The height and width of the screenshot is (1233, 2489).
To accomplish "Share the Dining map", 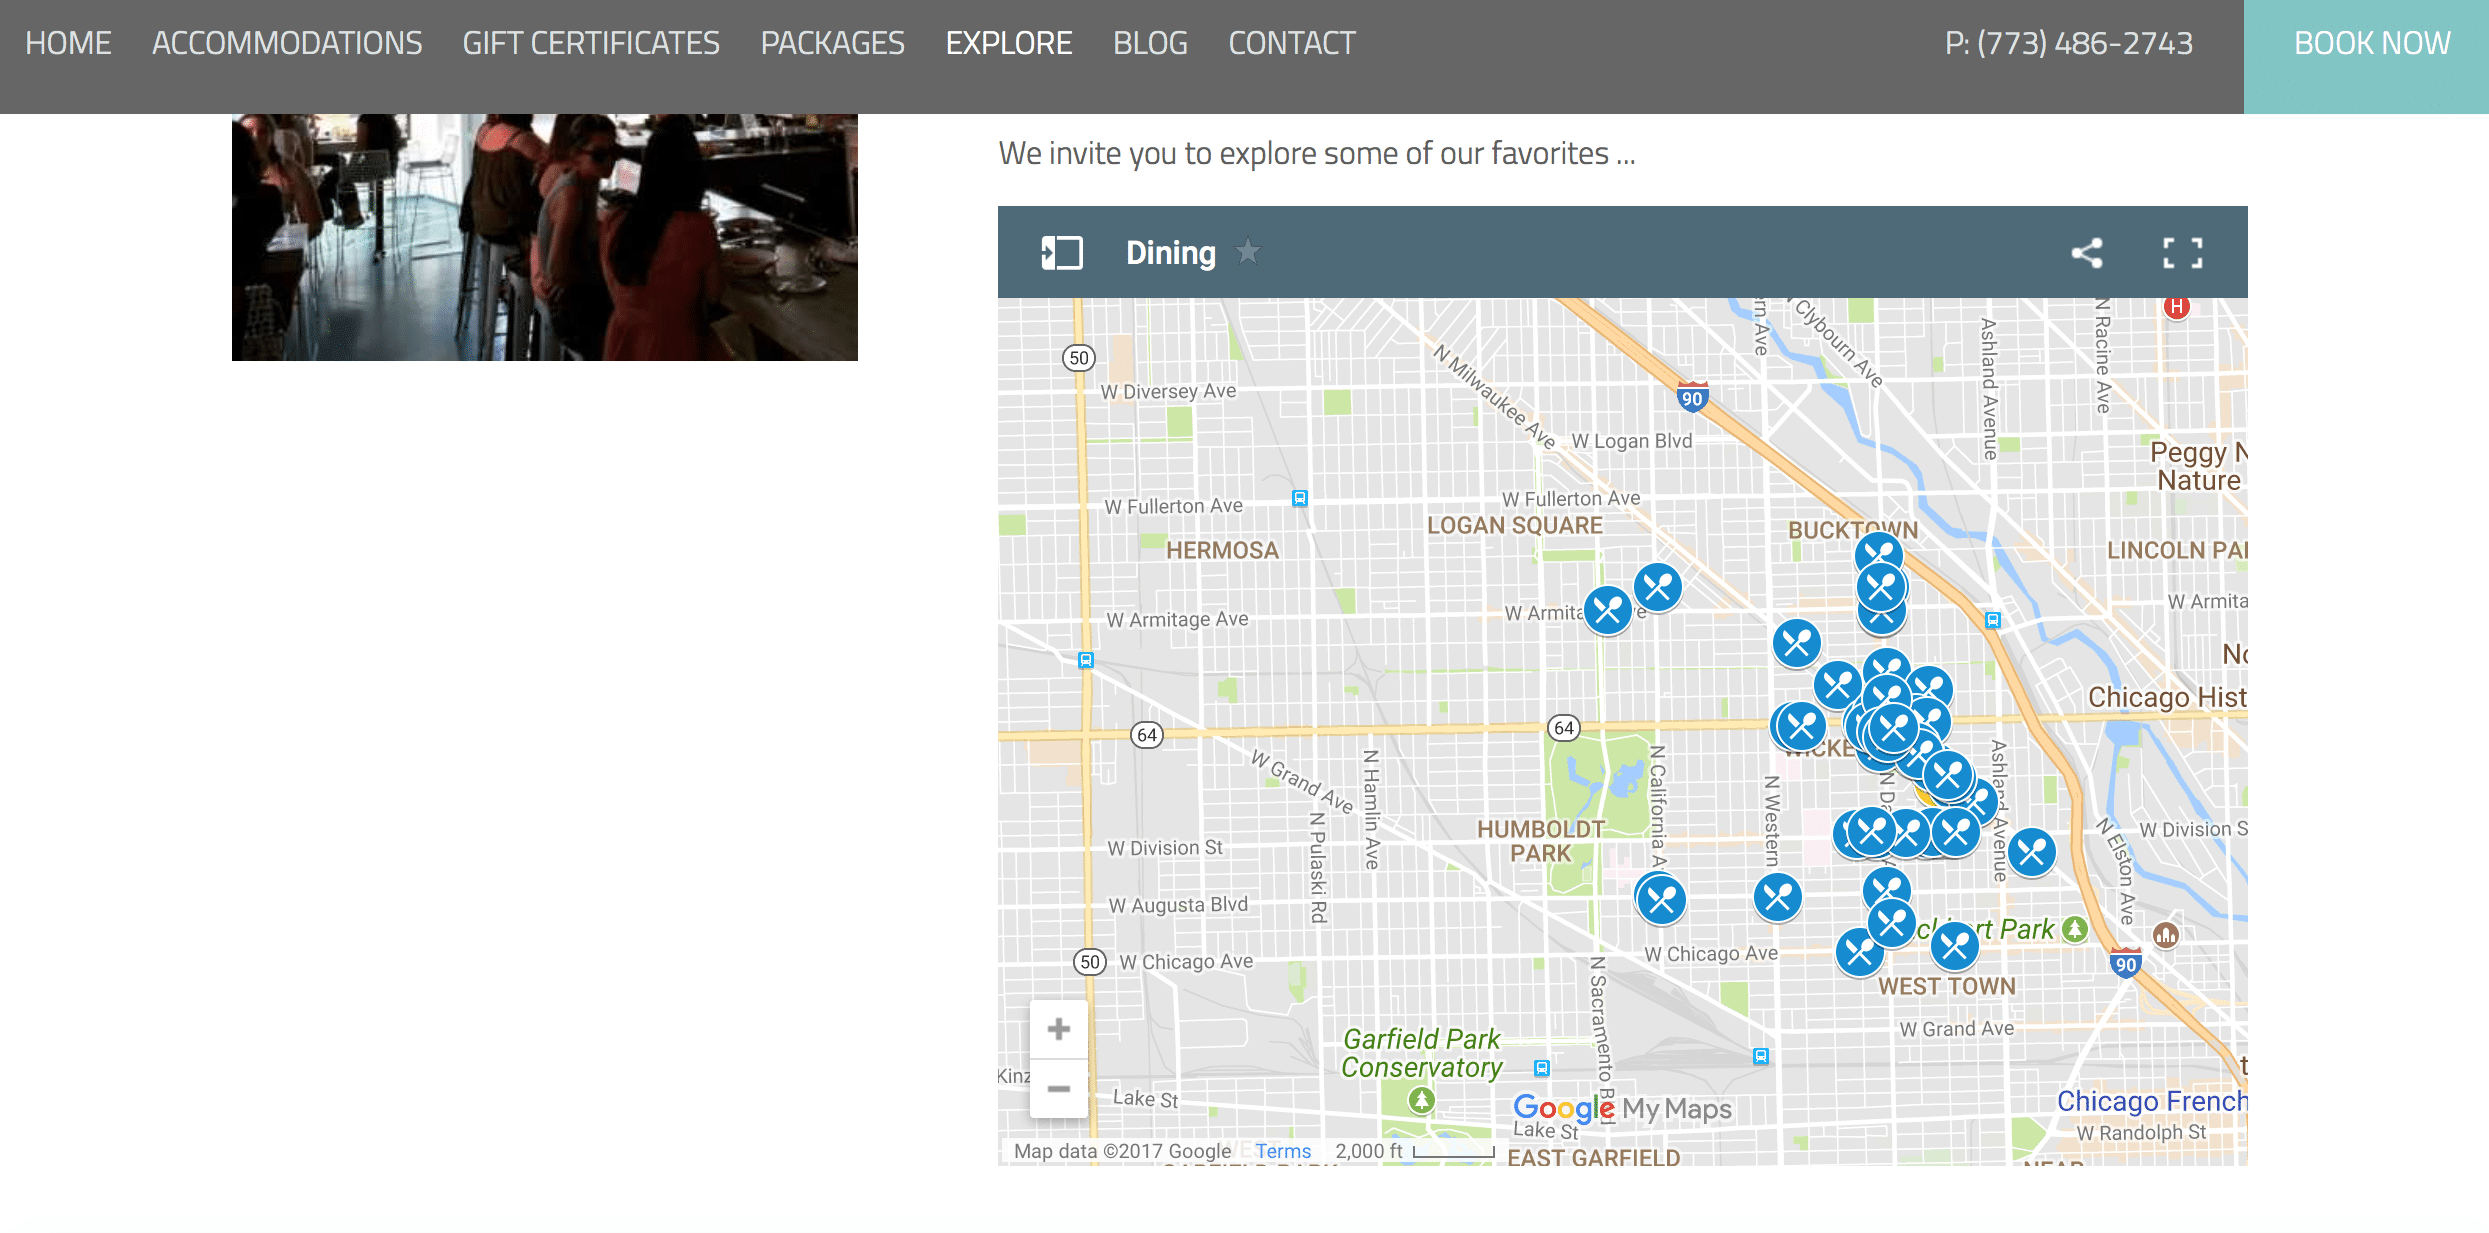I will tap(2087, 253).
